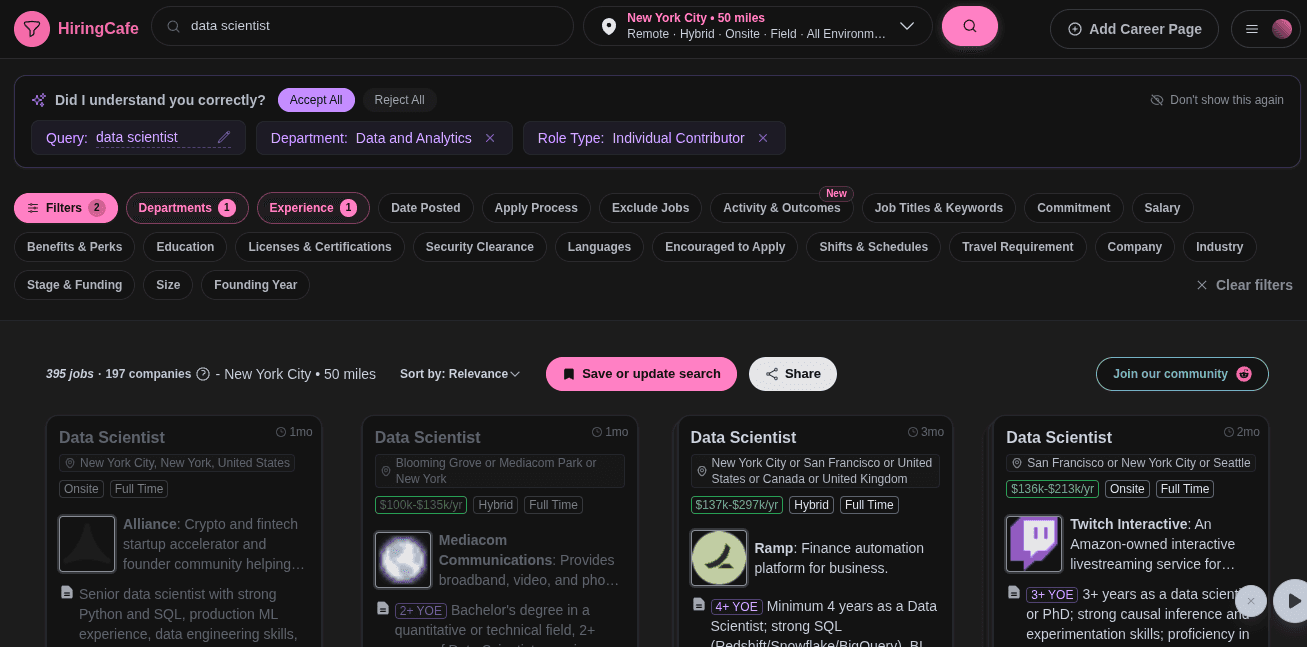Open the Twitch Data Scientist job title
Screen dimensions: 1307x647
1059,437
